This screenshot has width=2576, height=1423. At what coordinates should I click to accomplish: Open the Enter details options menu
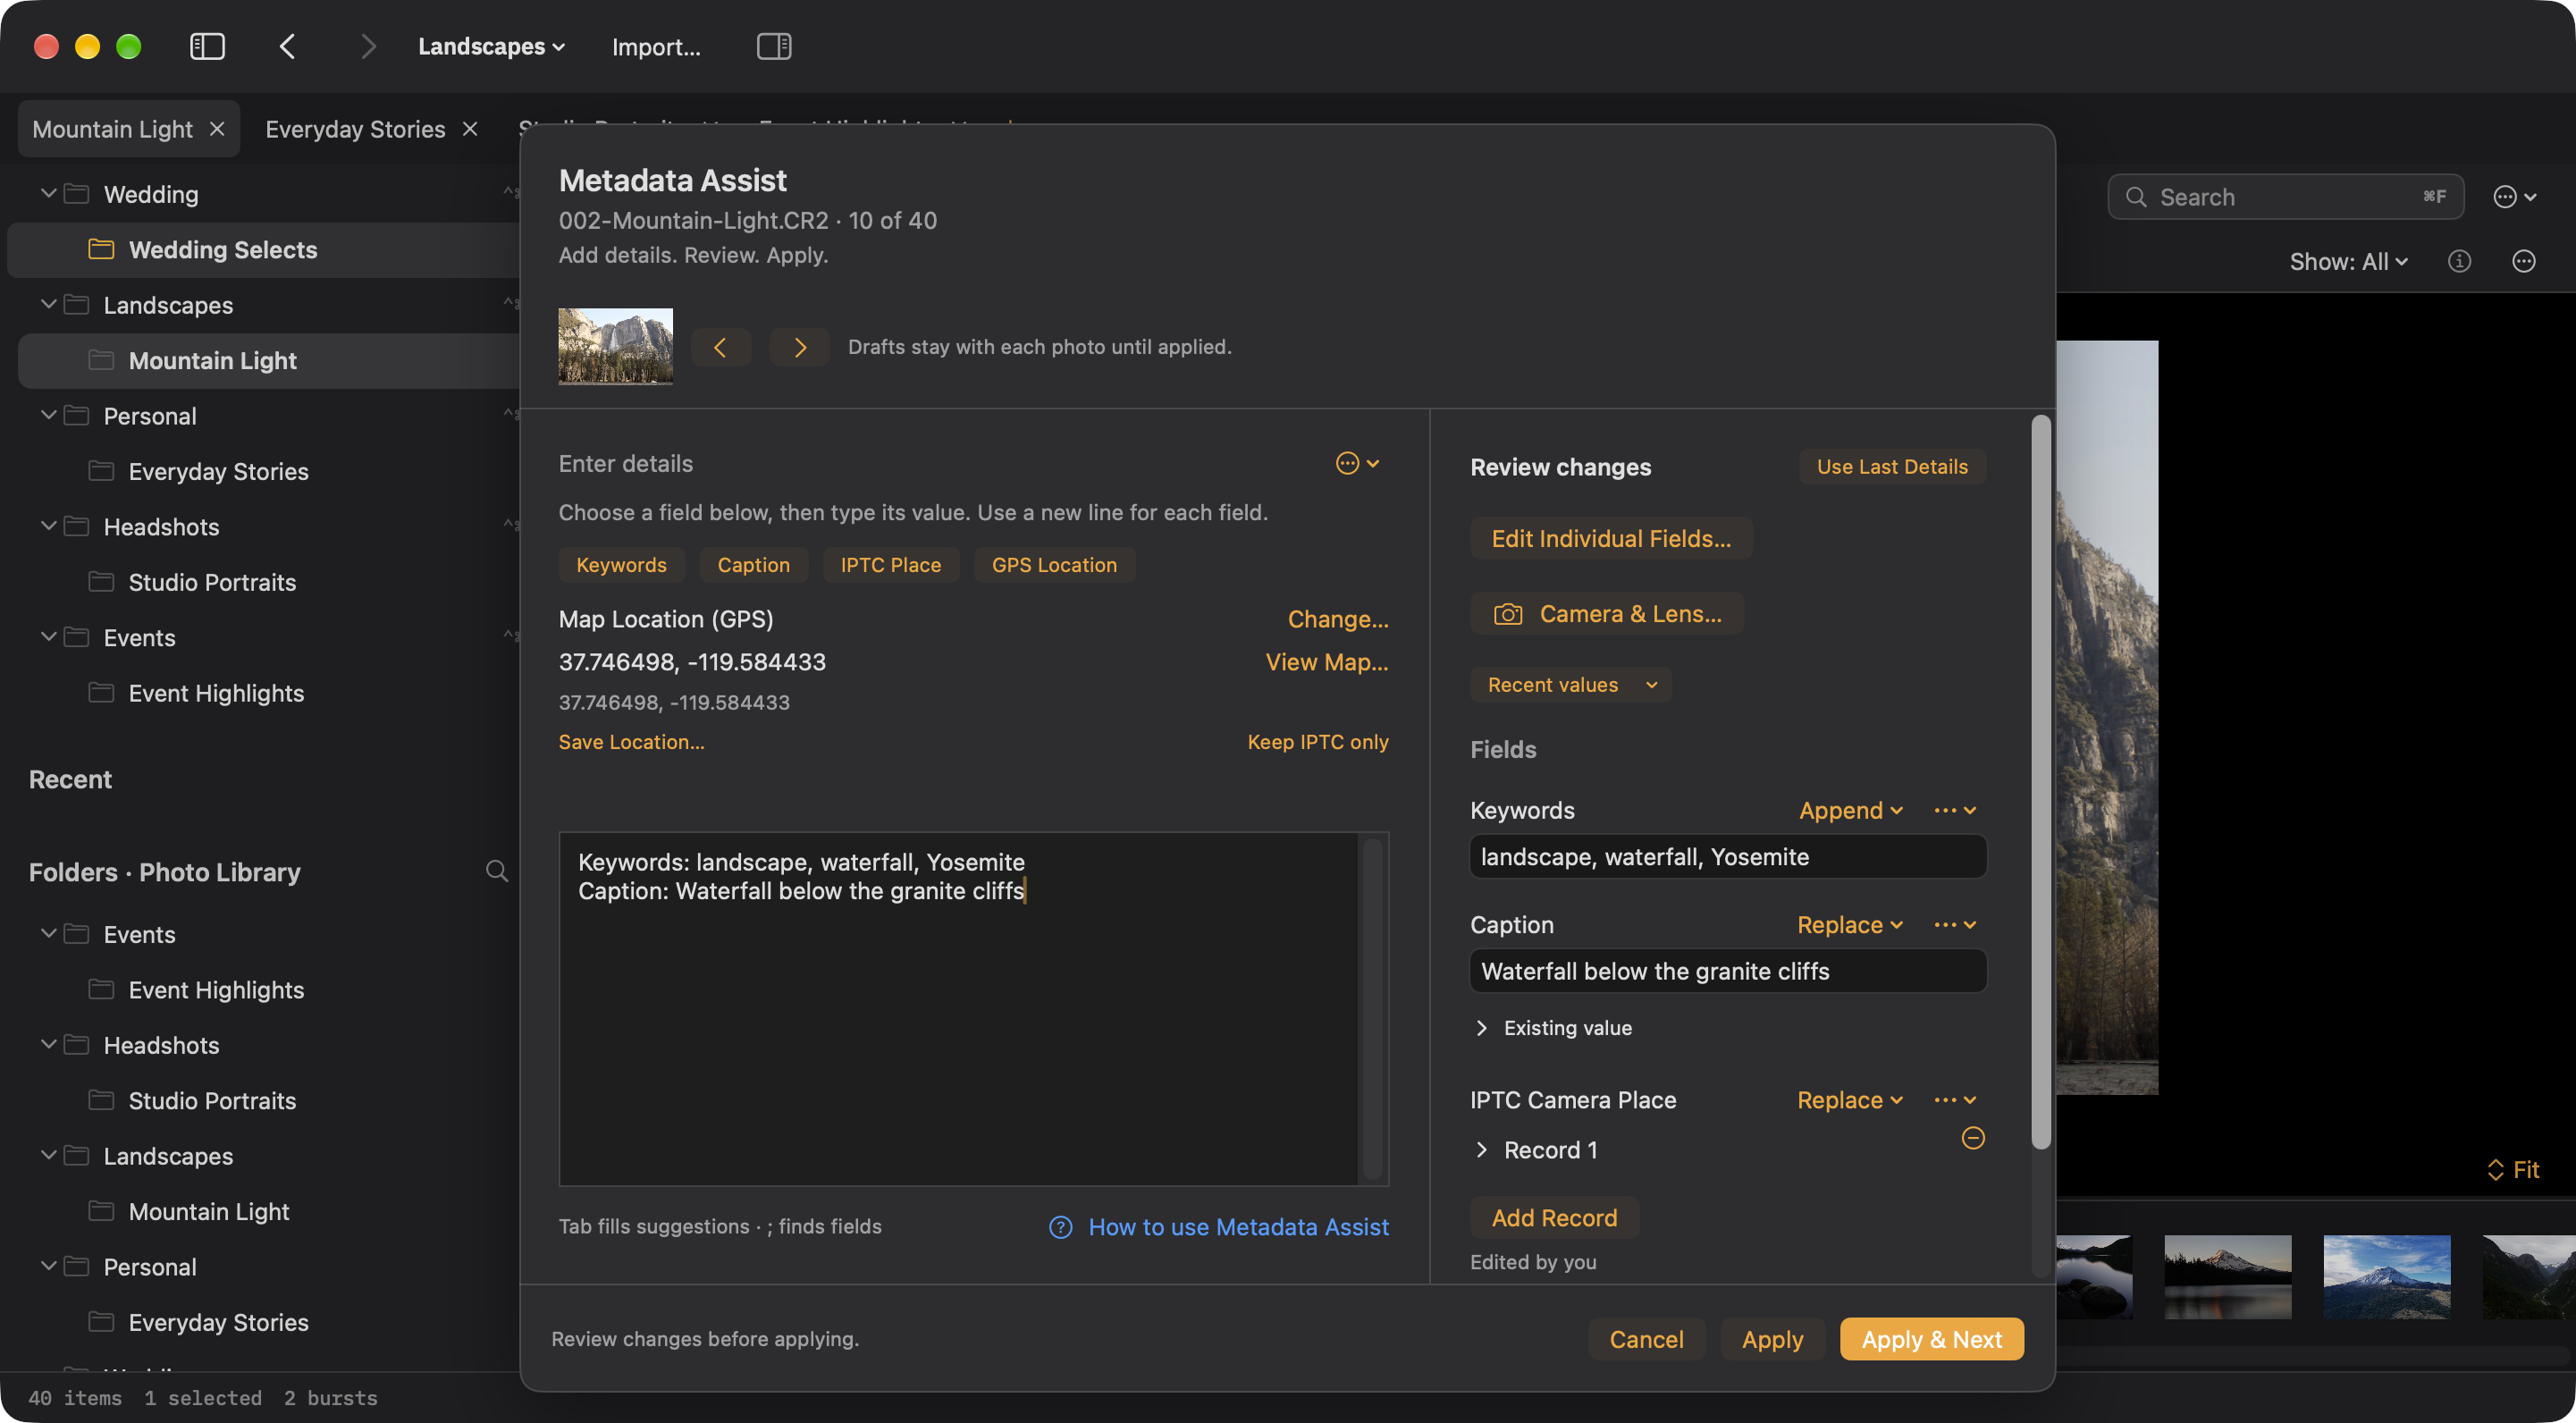pyautogui.click(x=1358, y=463)
